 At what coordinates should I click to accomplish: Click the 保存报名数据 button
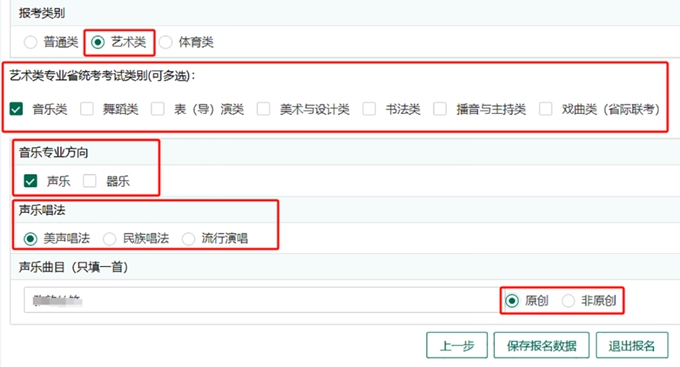click(541, 345)
